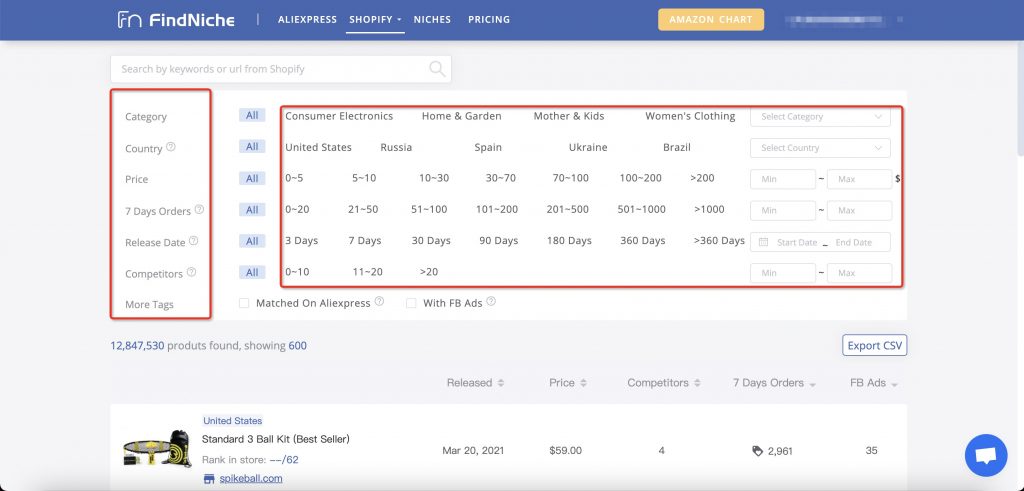This screenshot has width=1024, height=491.
Task: Click the More Tags label
Action: (150, 305)
